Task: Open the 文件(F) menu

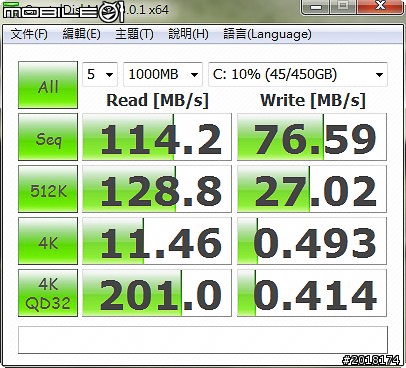Action: click(x=29, y=34)
